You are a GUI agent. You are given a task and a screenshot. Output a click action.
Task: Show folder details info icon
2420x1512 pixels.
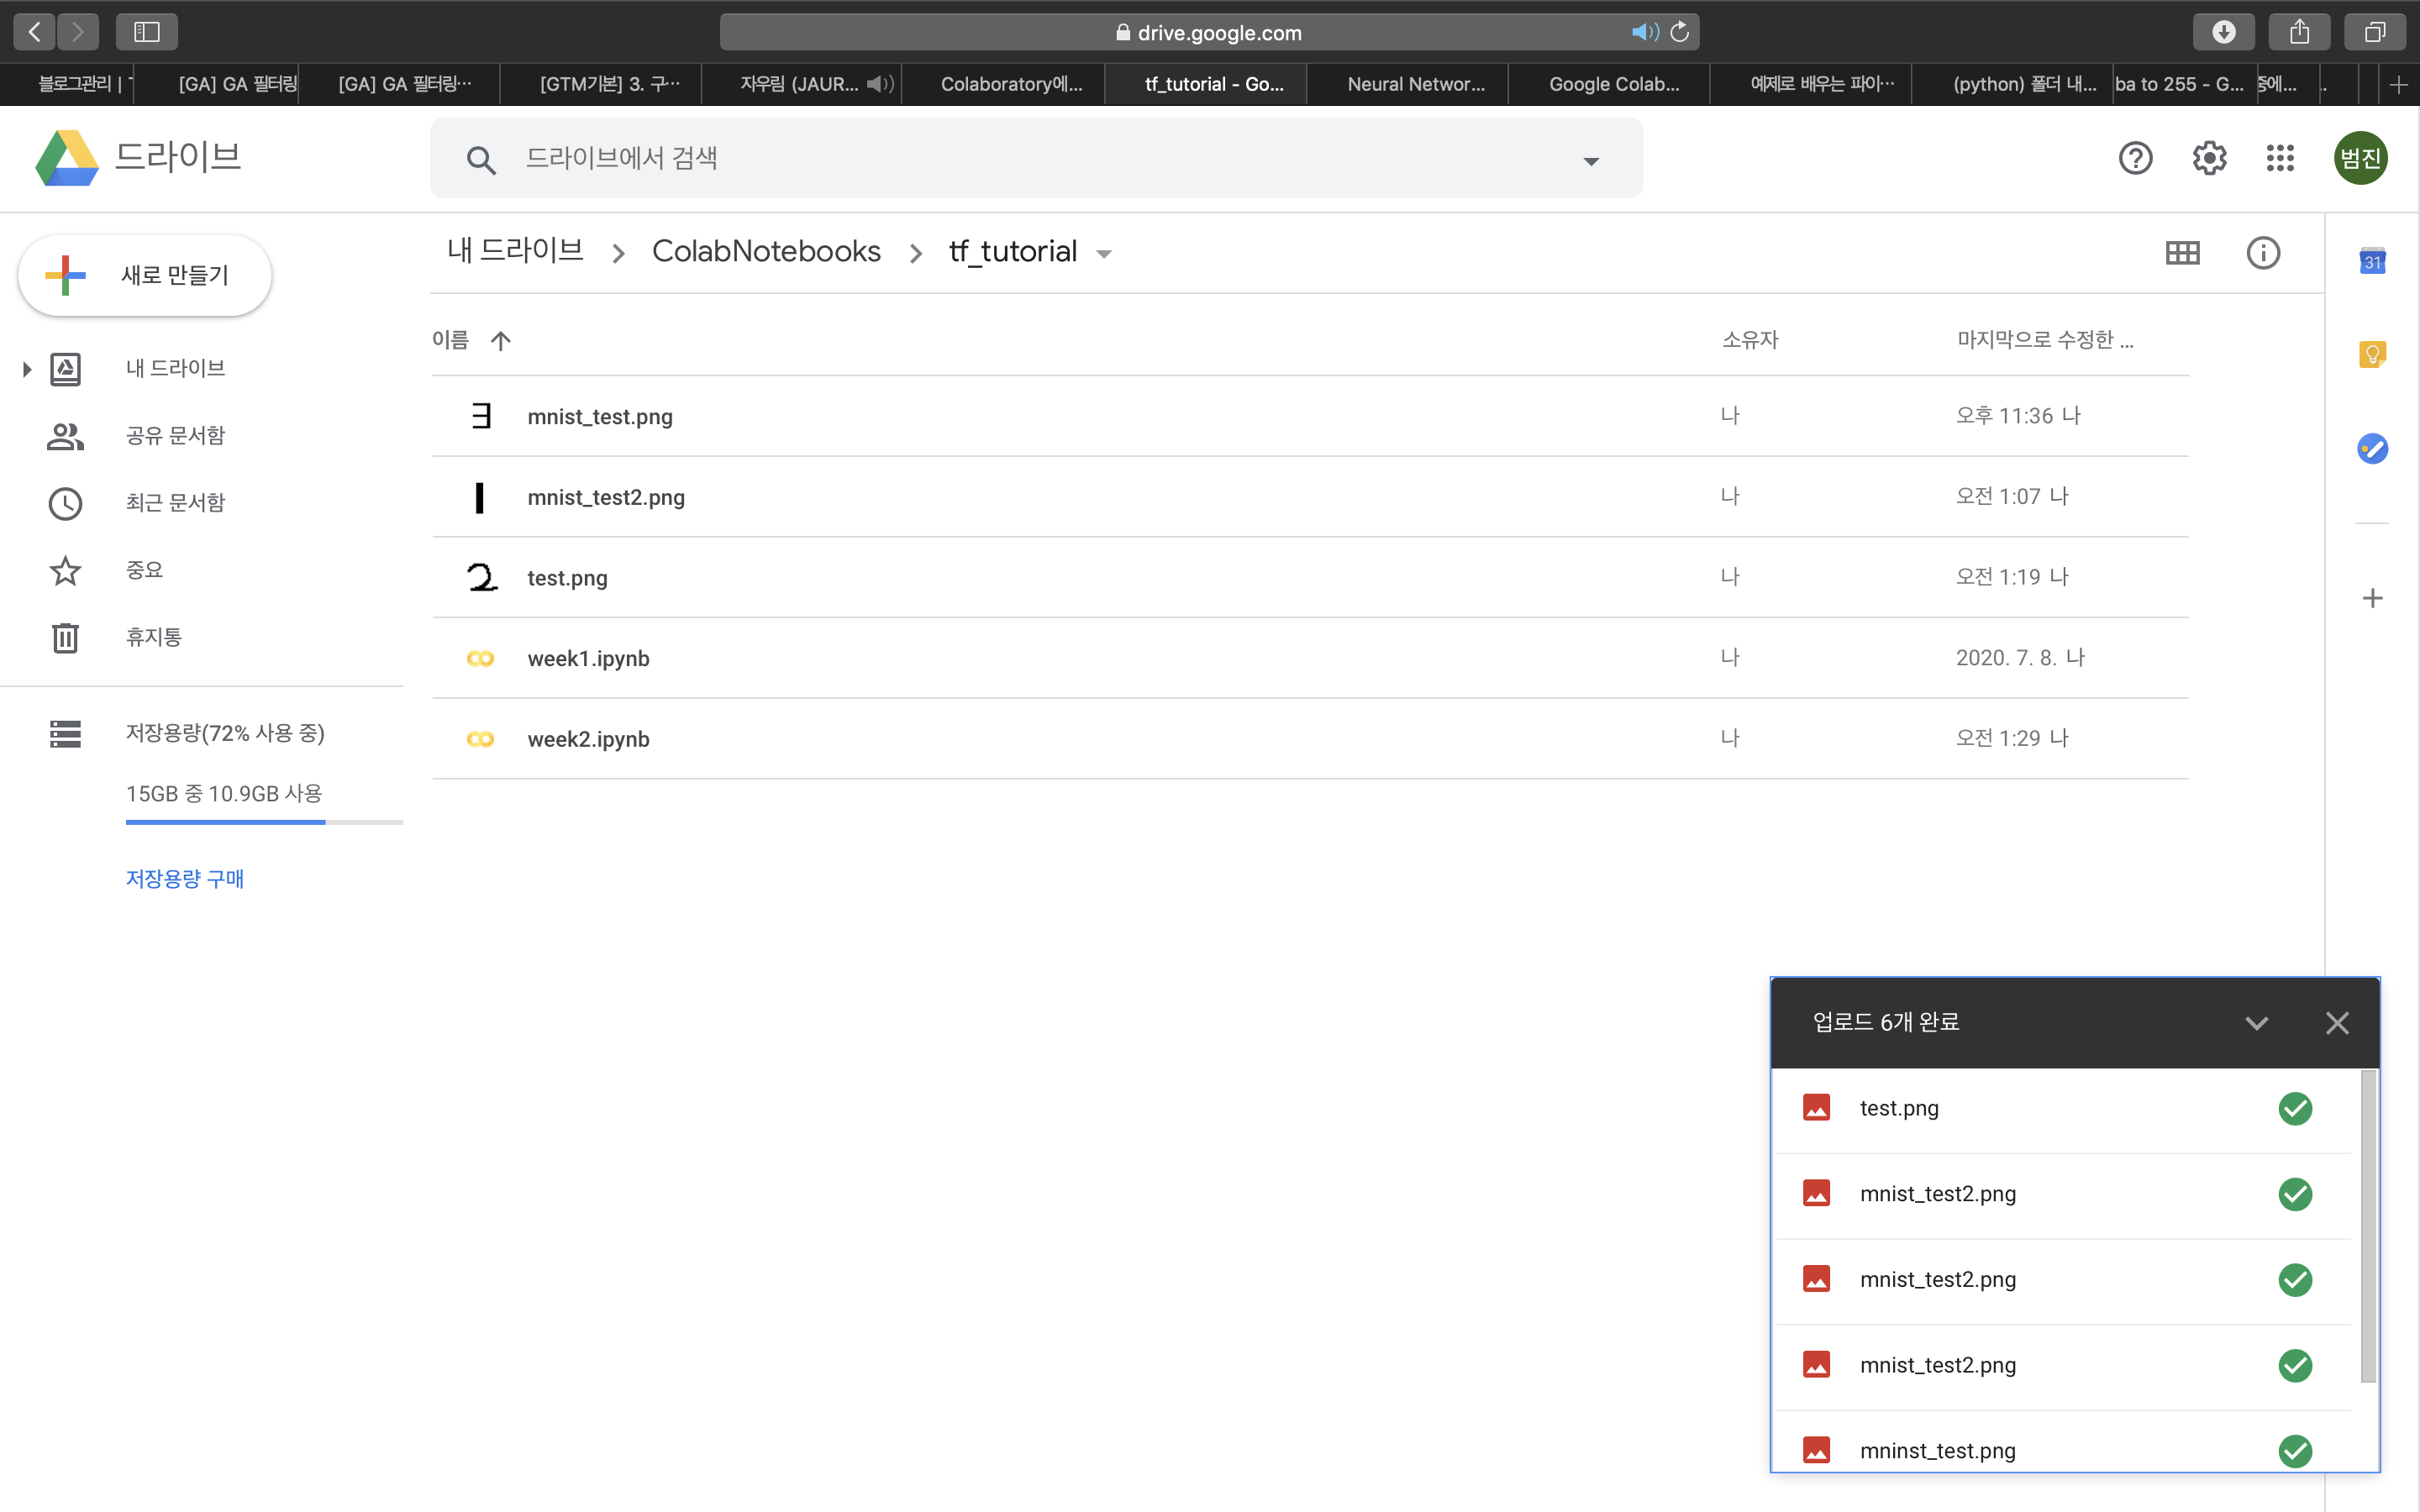coord(2263,253)
